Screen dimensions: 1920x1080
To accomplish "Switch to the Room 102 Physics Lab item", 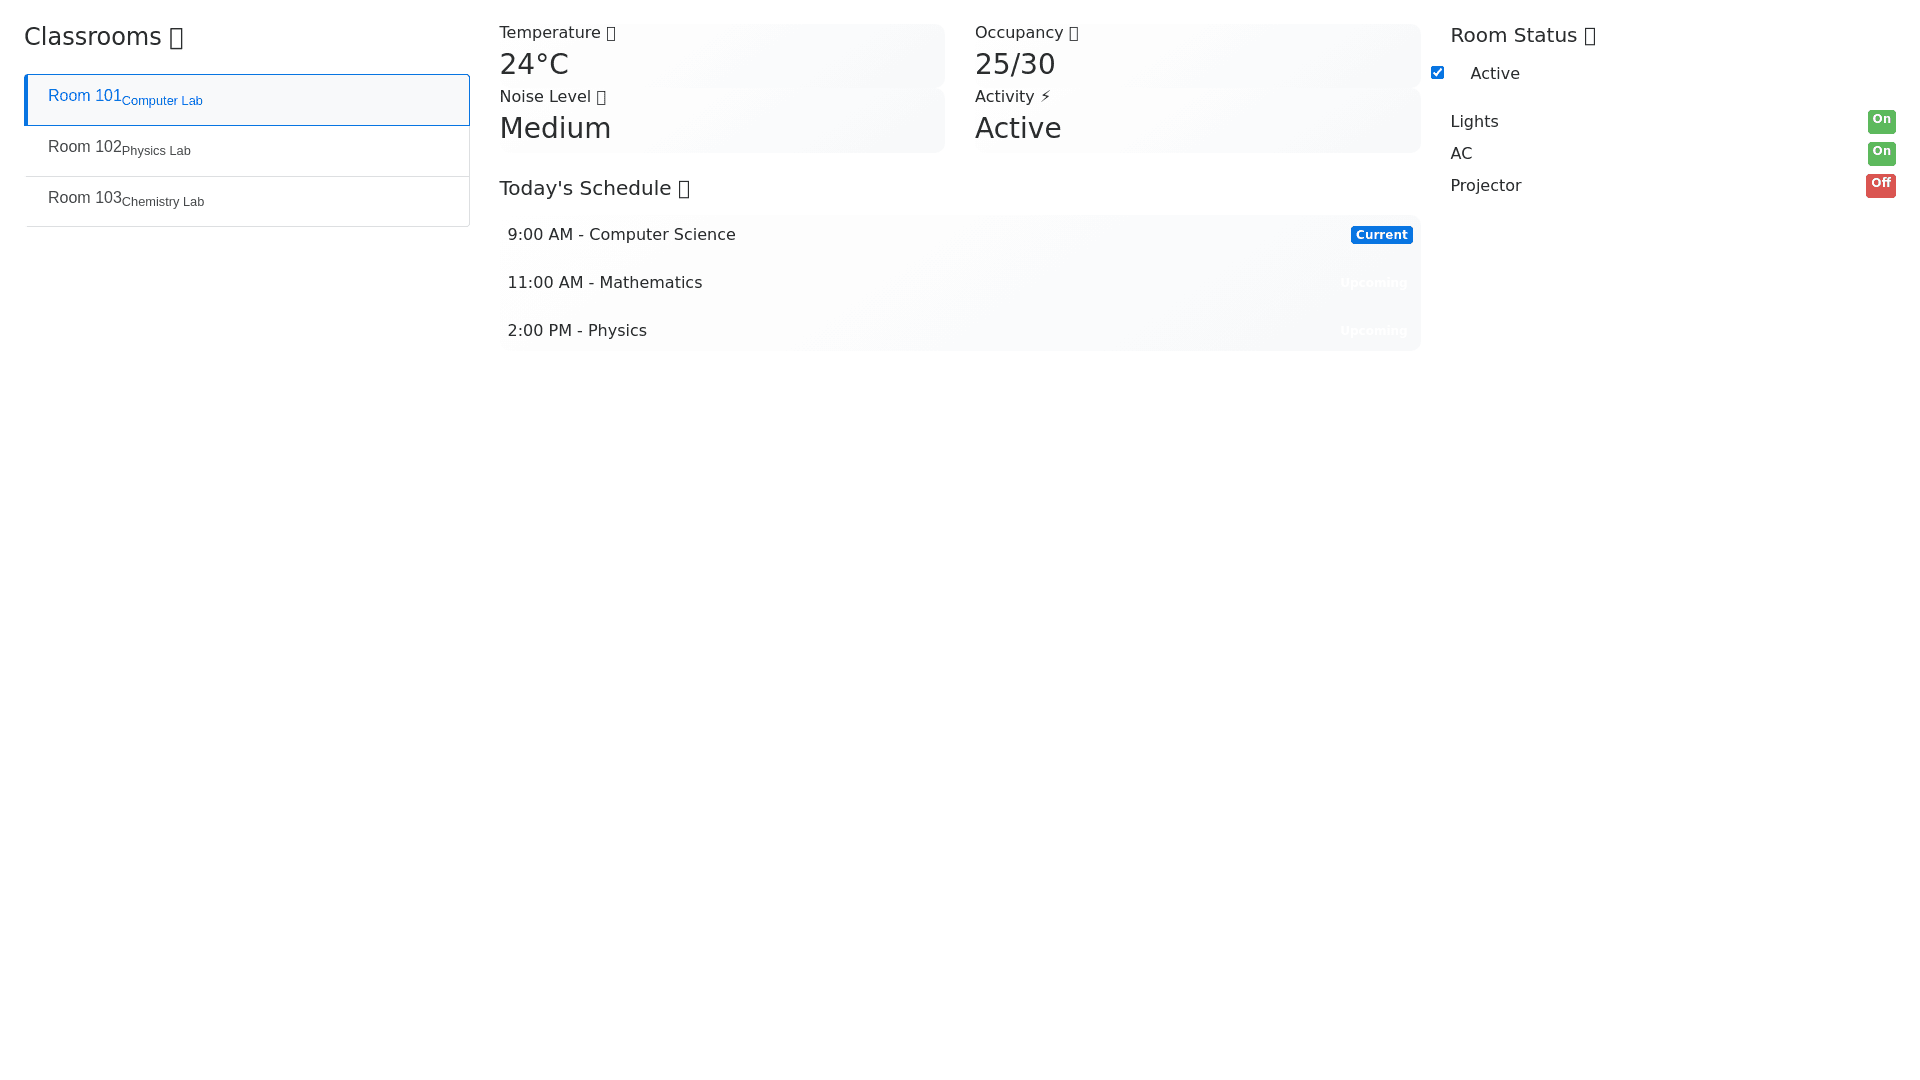I will coord(247,150).
